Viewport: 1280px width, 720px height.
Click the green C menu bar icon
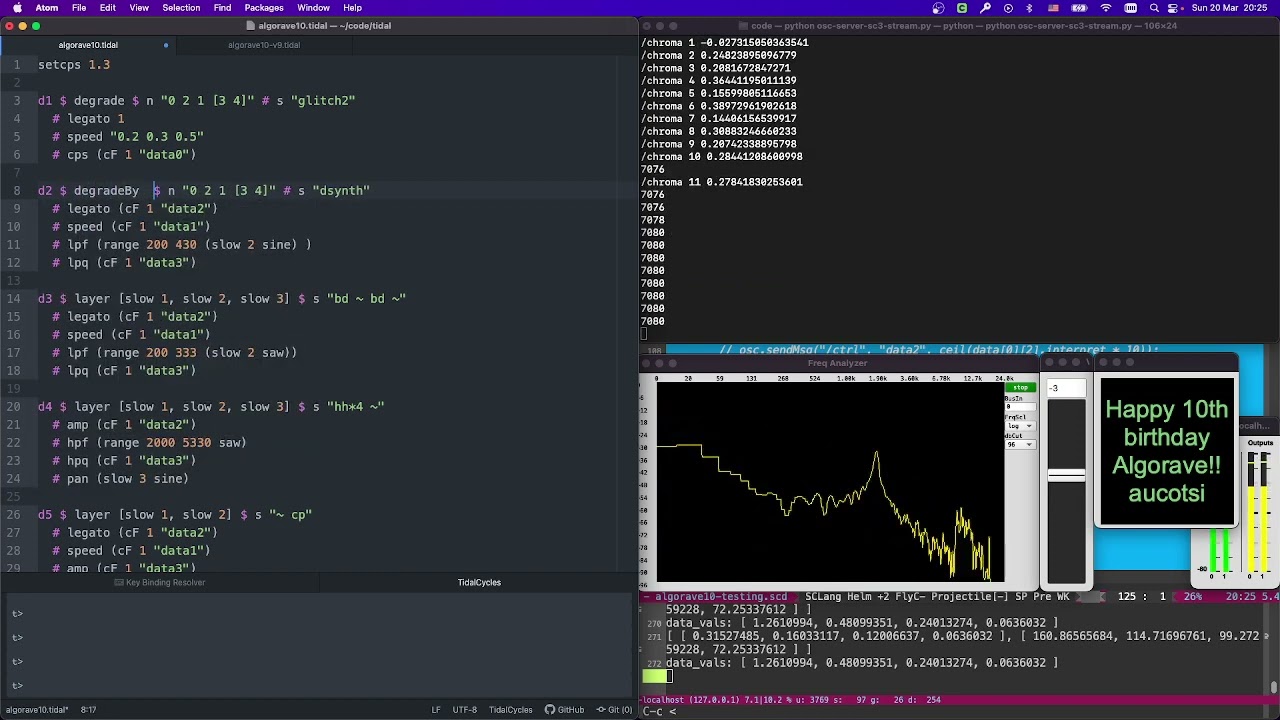[x=962, y=8]
